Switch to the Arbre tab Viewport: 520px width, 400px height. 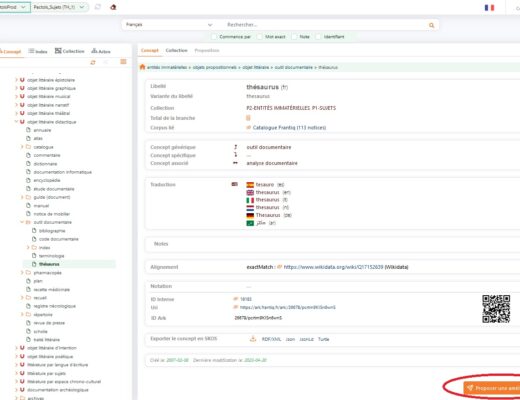click(101, 51)
